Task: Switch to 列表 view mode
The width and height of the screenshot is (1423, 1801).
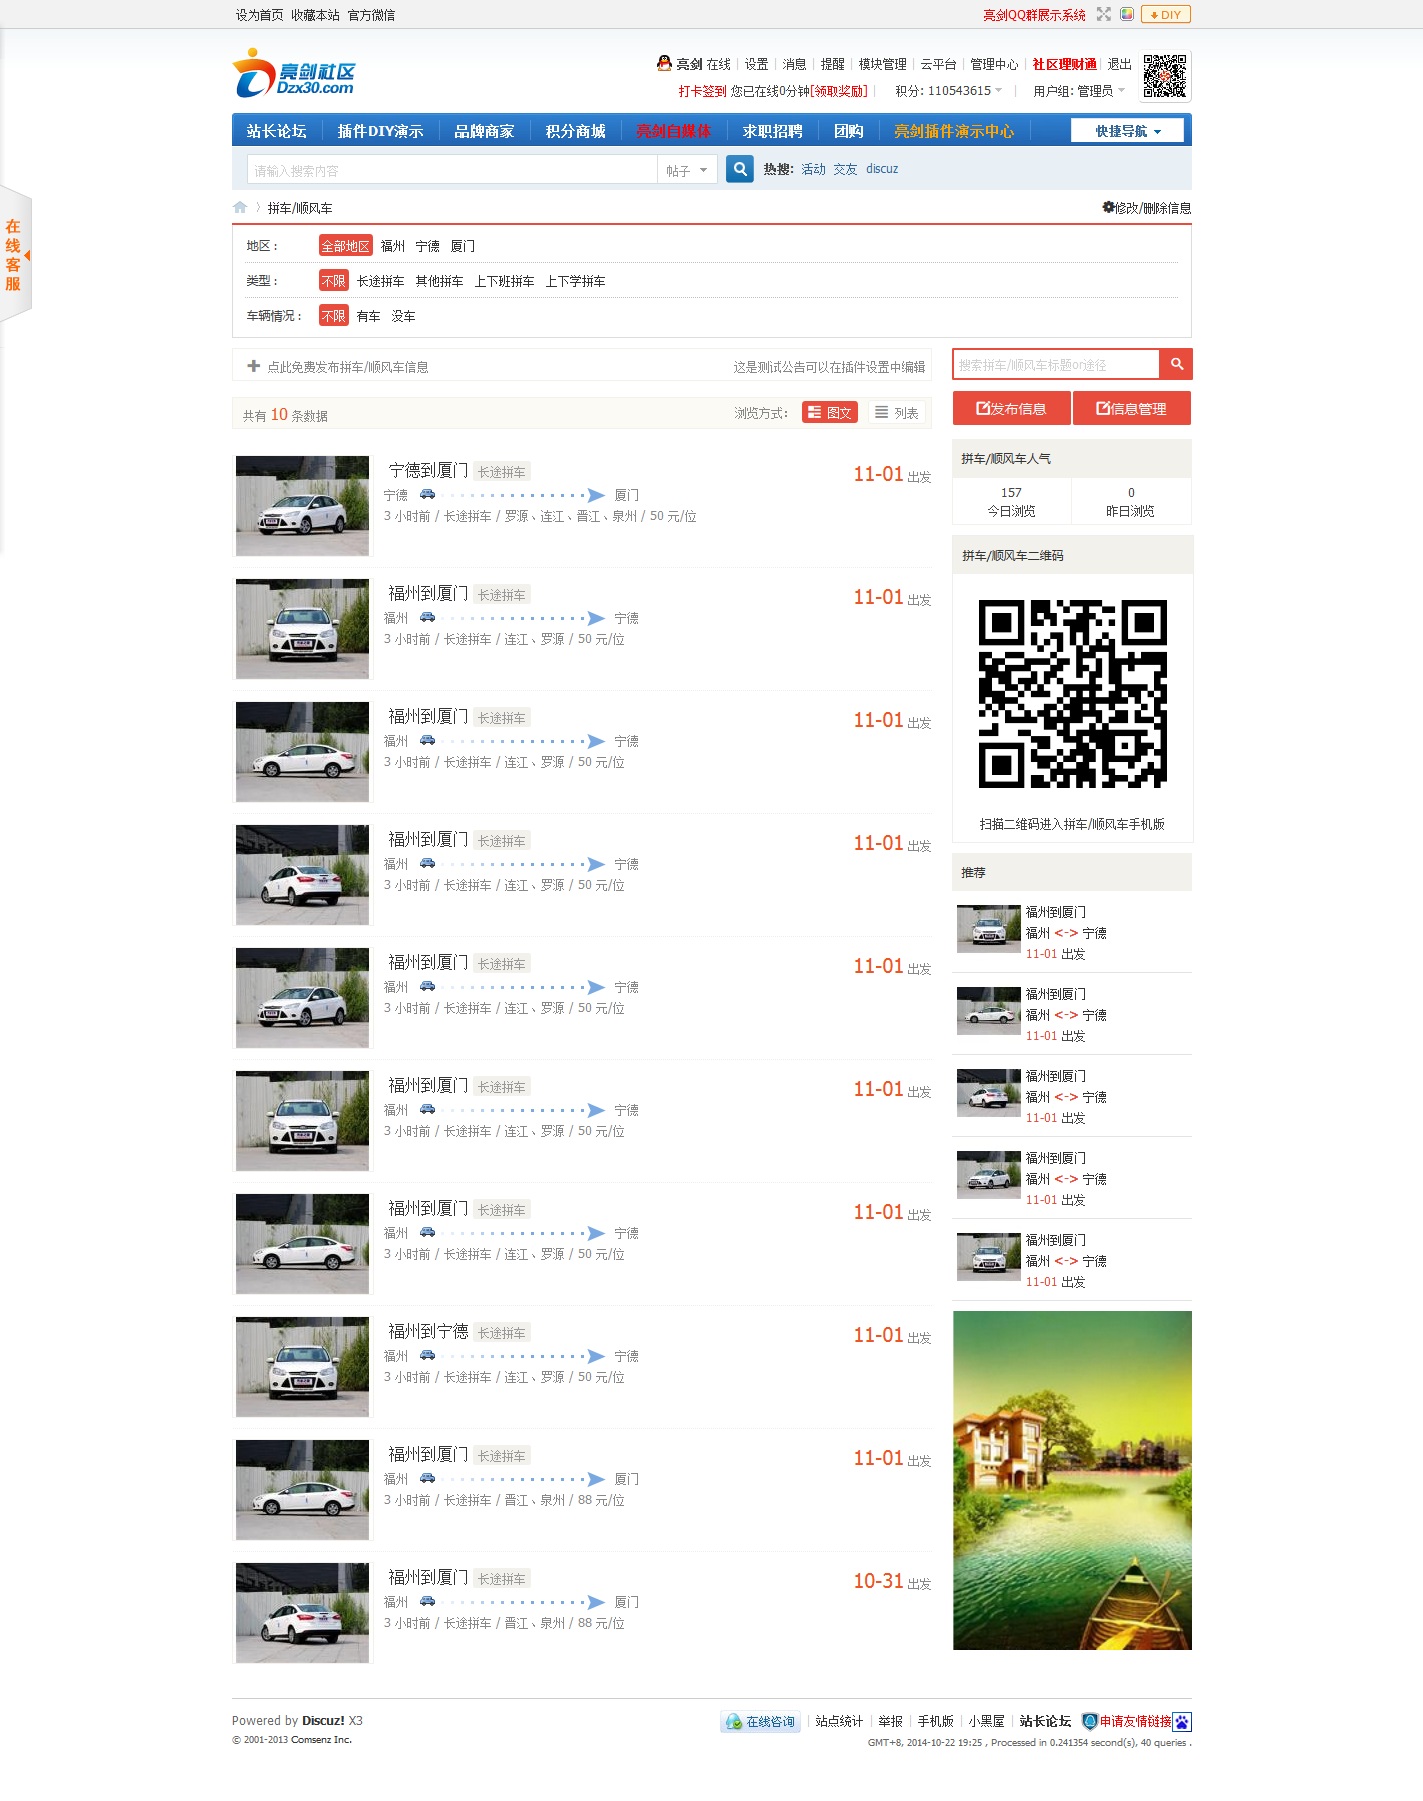Action: click(x=897, y=412)
